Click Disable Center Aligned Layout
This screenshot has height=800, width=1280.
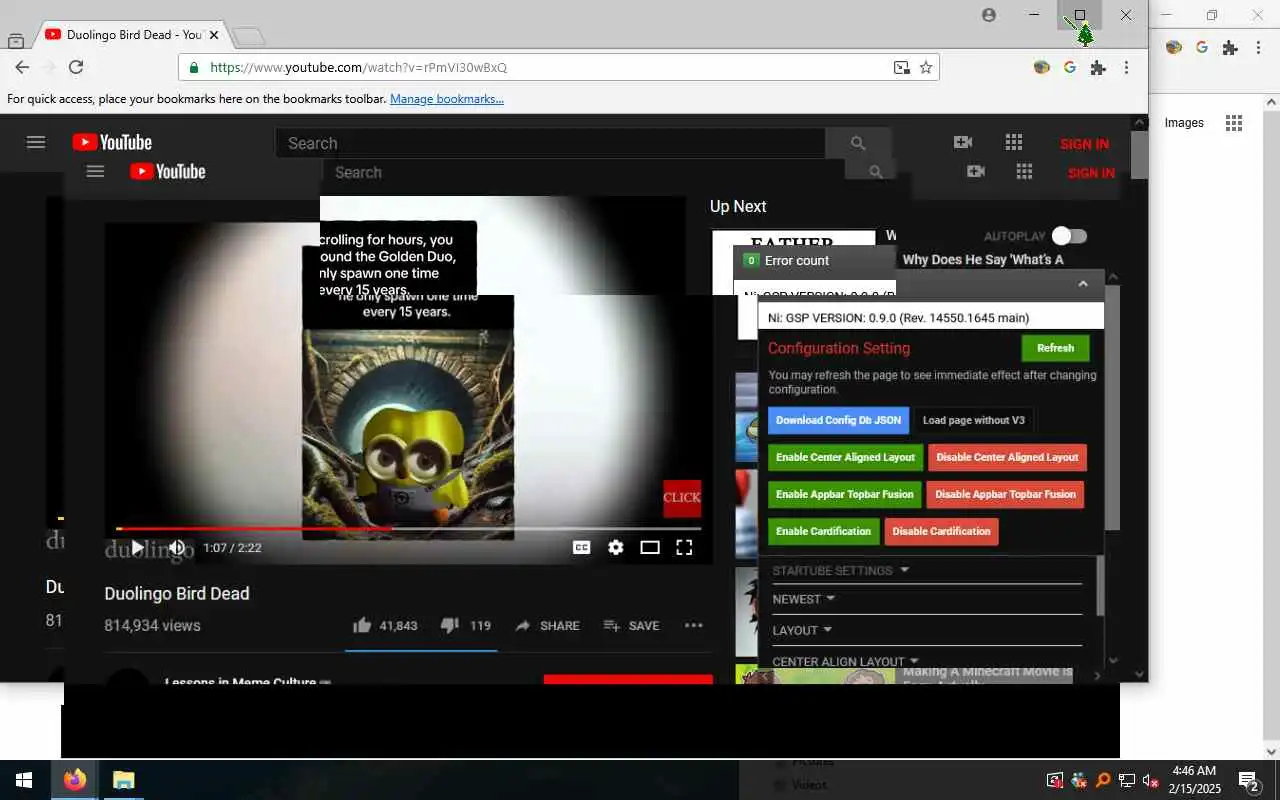click(x=1007, y=457)
